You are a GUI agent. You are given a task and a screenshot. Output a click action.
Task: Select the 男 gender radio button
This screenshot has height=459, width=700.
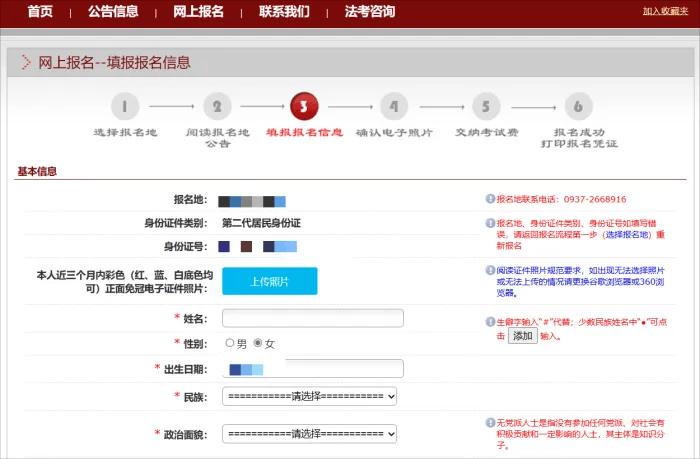pyautogui.click(x=230, y=343)
